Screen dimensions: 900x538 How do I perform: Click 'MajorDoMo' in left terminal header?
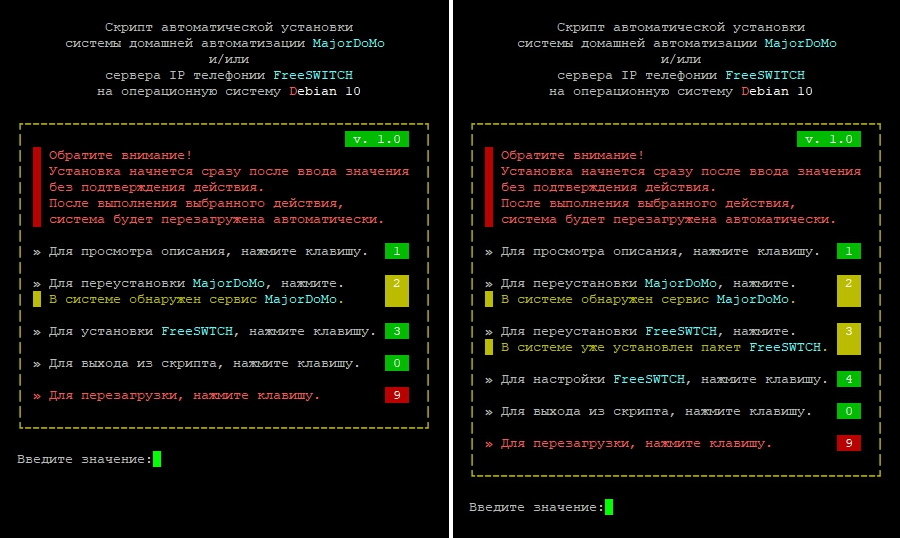348,43
